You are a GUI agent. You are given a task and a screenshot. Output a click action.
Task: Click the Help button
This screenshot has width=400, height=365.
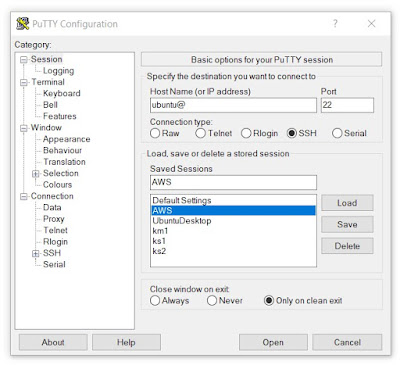[126, 342]
